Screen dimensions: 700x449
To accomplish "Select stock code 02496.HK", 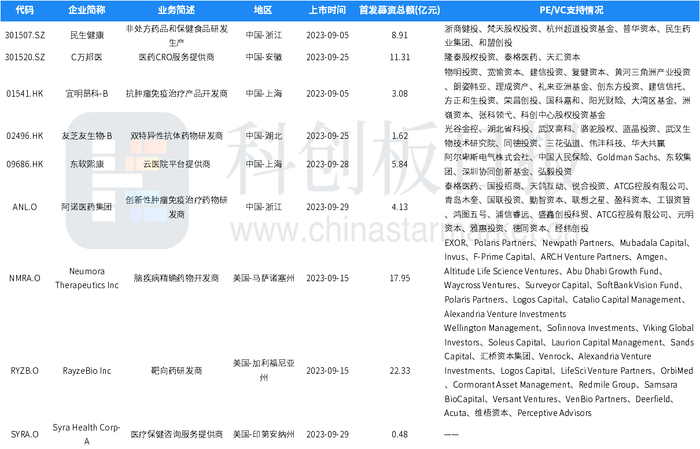I will click(x=25, y=136).
